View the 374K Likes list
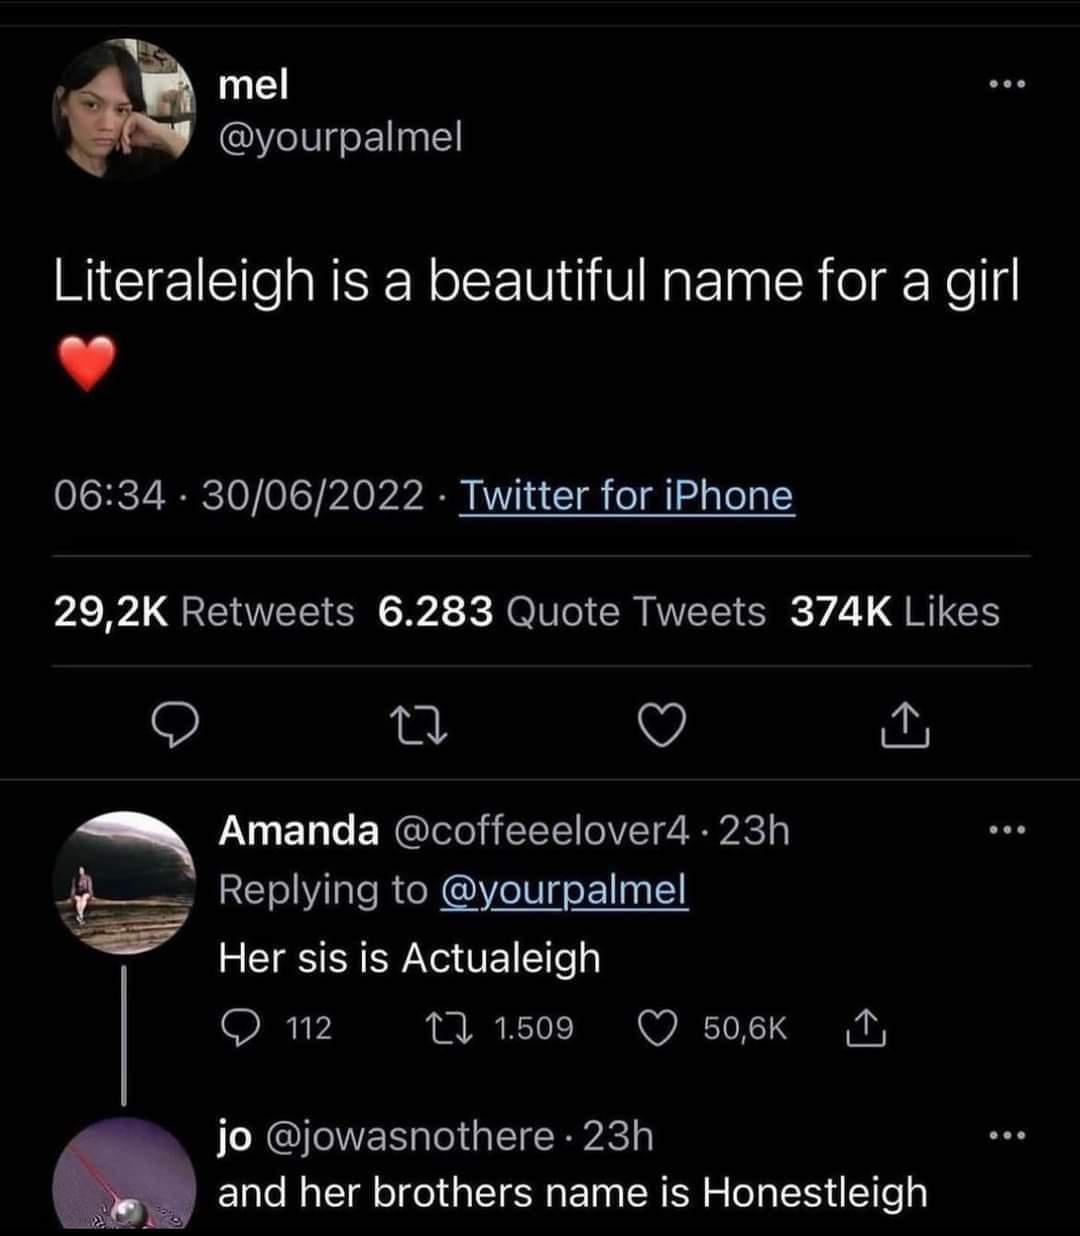This screenshot has width=1080, height=1236. point(894,611)
